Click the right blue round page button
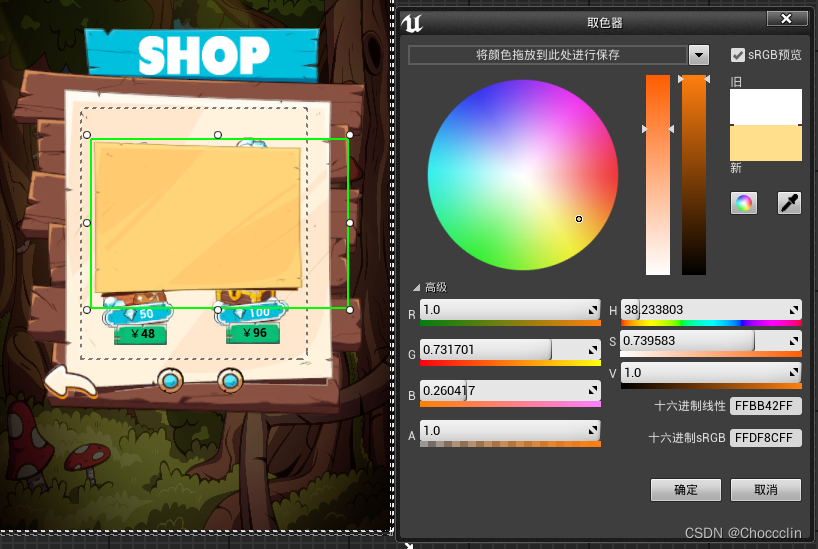818x549 pixels. tap(230, 381)
